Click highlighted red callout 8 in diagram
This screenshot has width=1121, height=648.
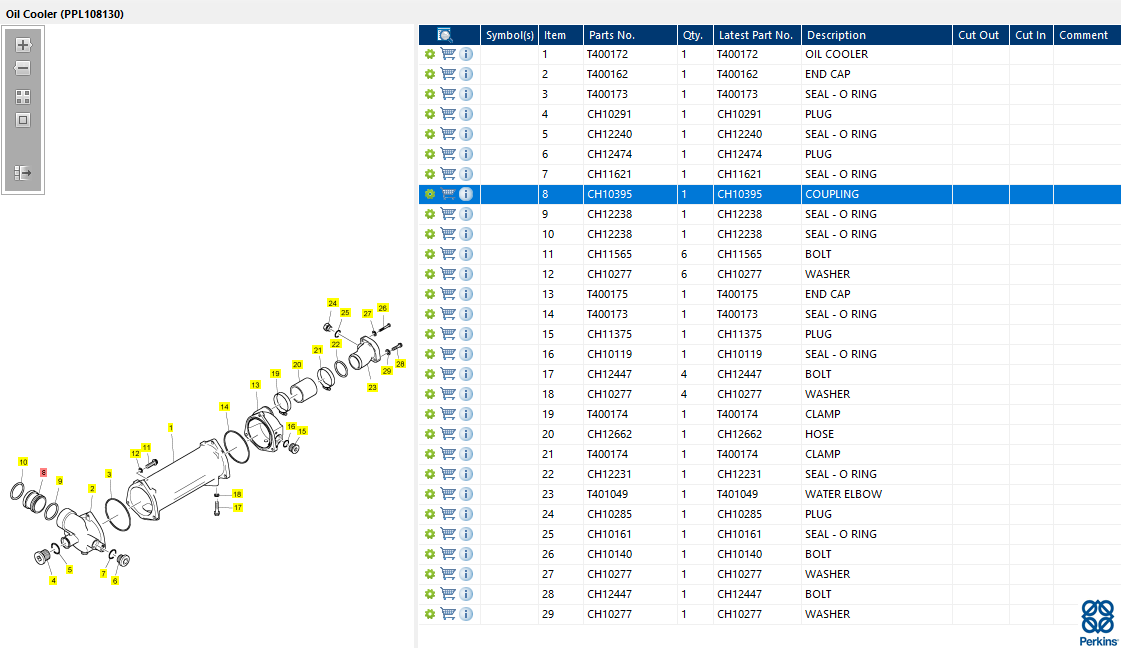click(x=44, y=473)
